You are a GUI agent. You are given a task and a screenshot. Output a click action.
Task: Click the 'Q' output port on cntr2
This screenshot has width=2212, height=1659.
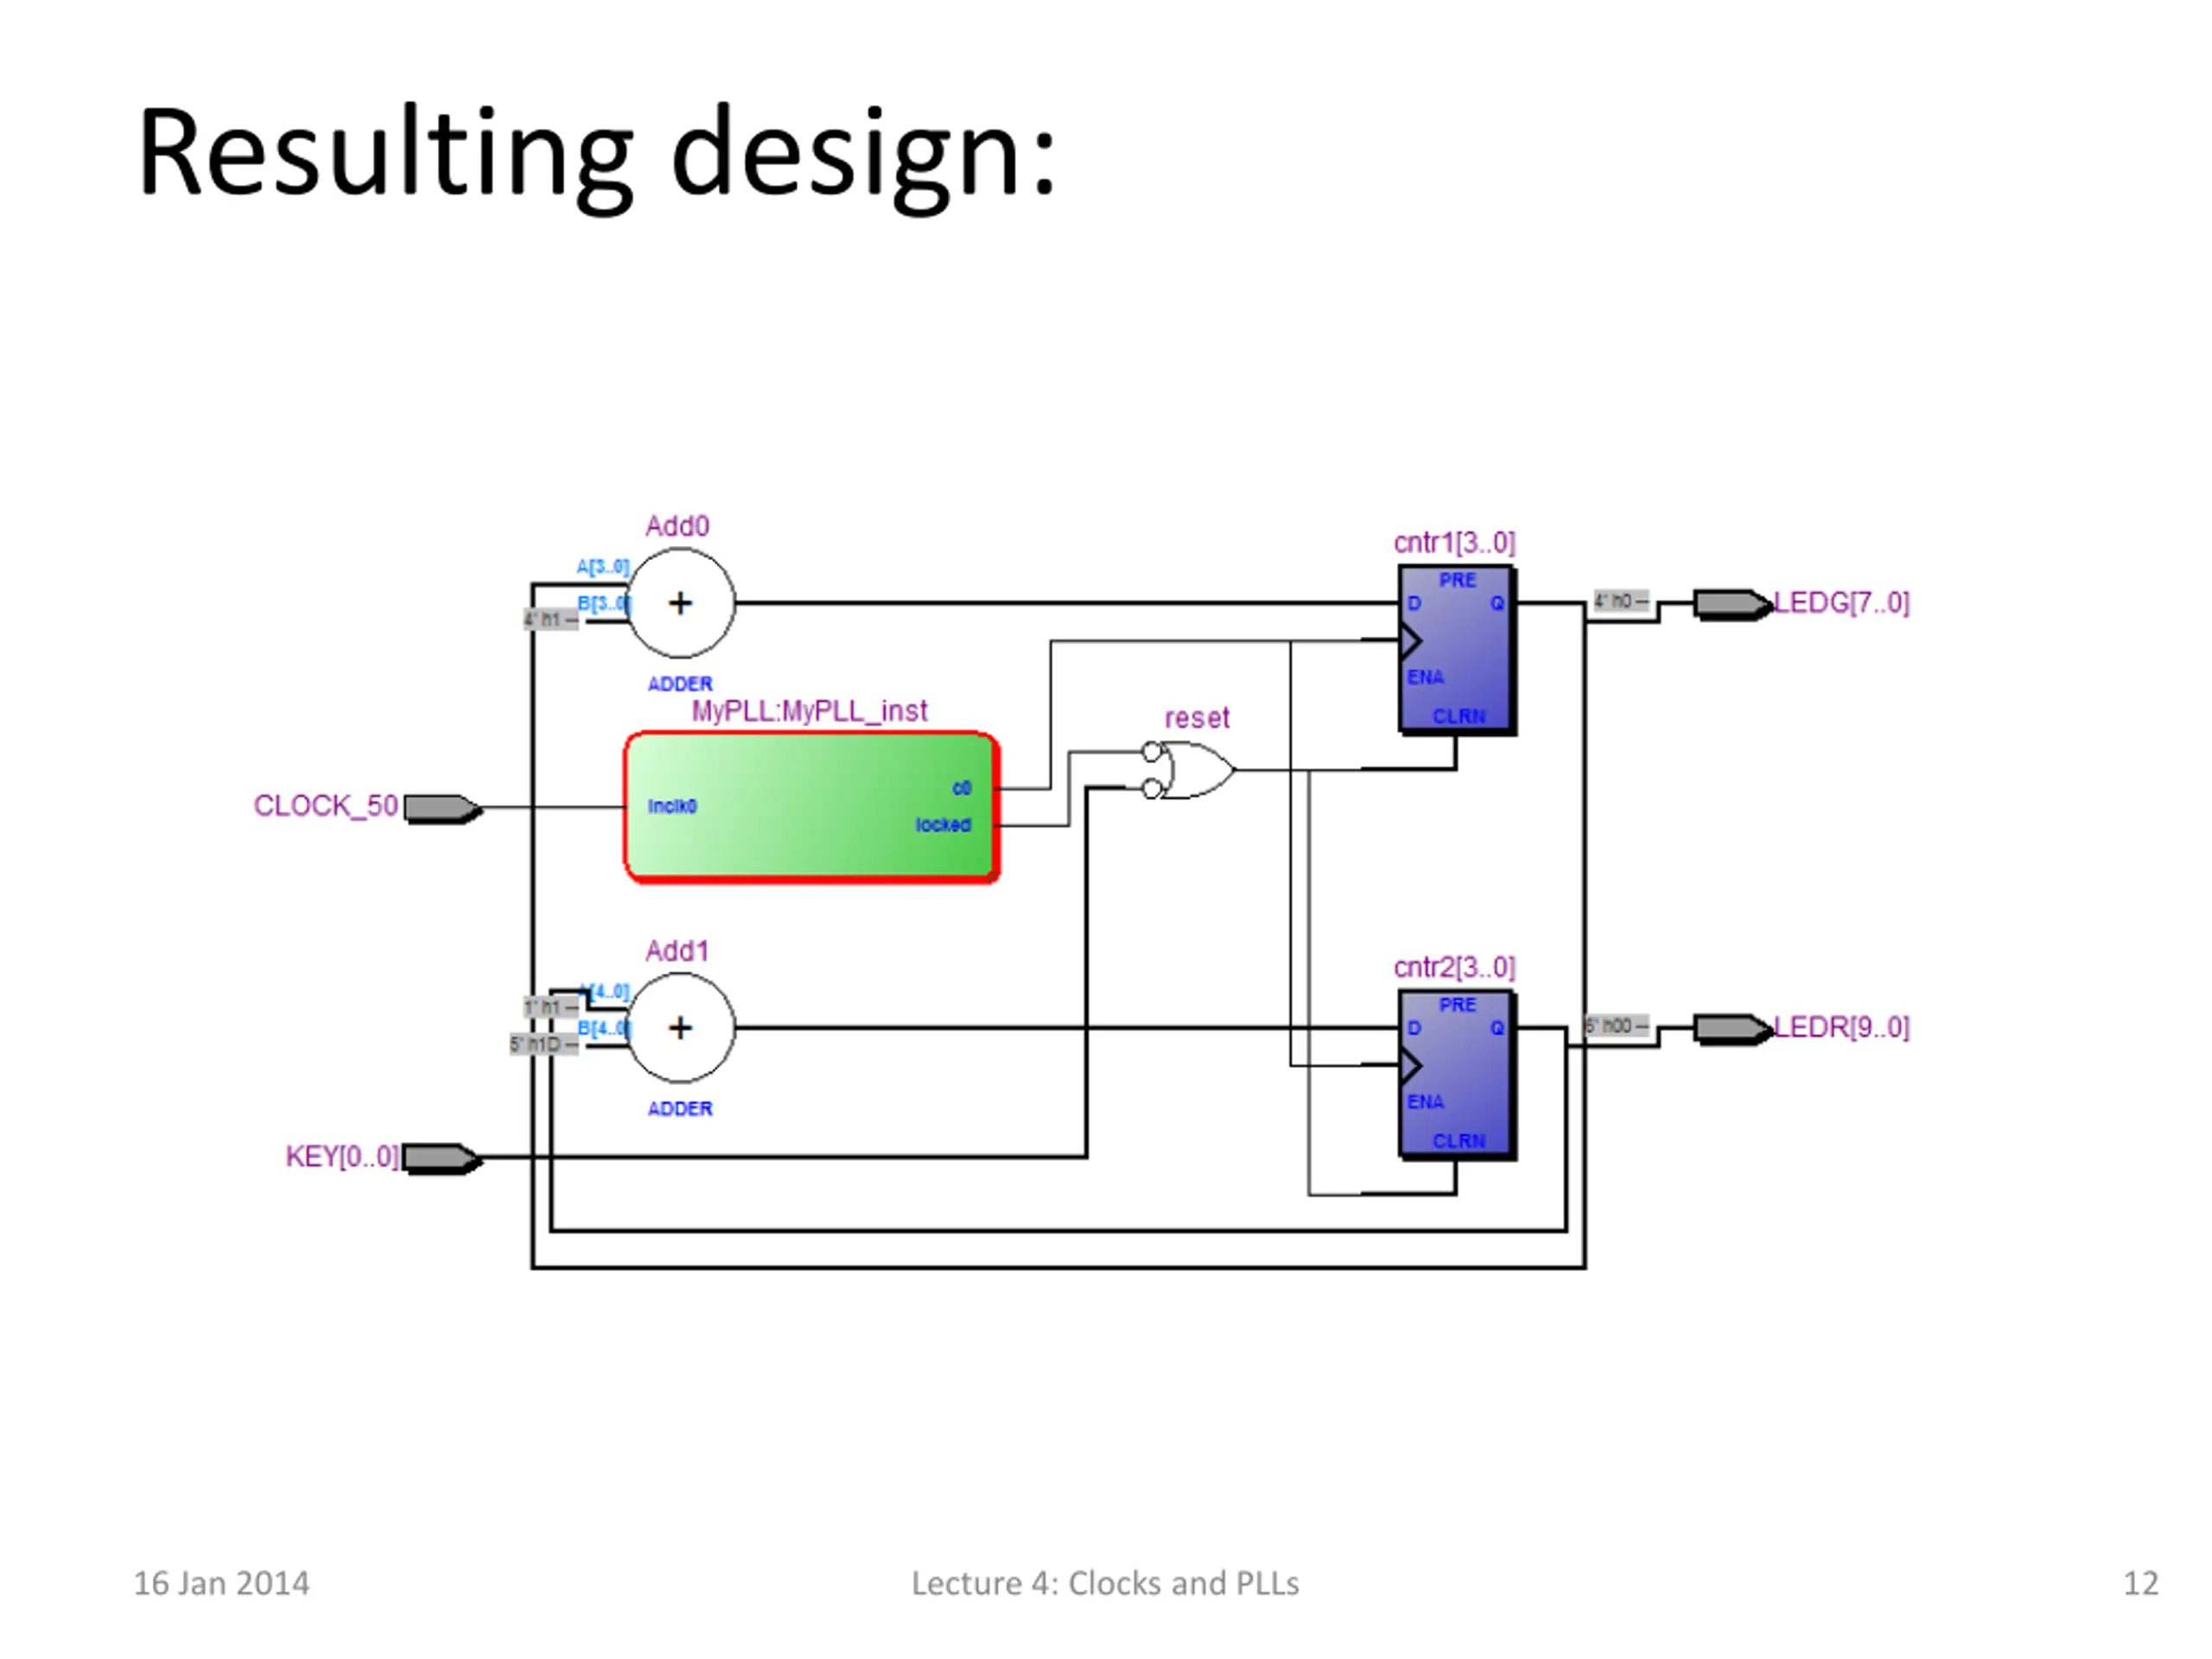(1497, 1028)
